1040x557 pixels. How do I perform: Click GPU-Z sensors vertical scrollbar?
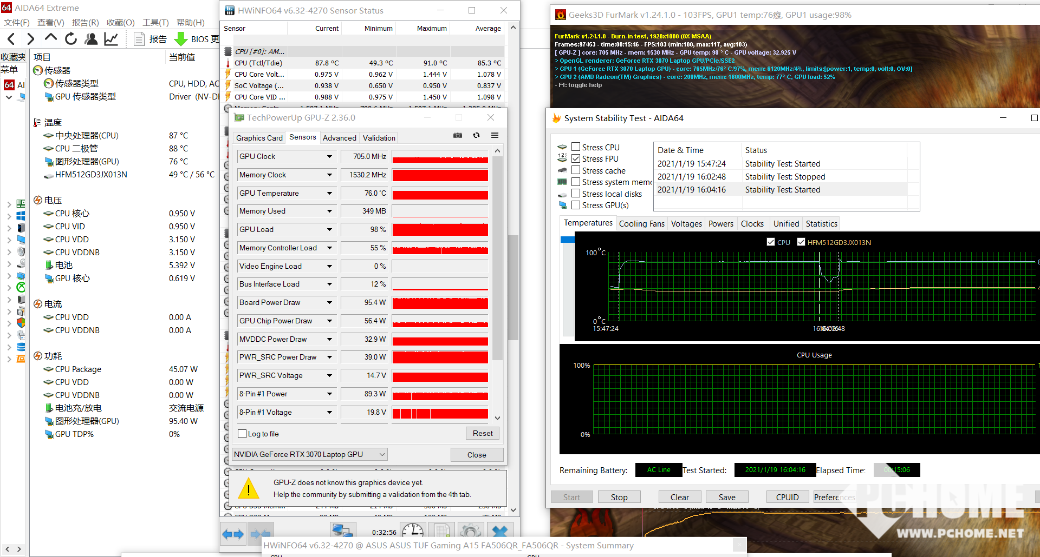[499, 259]
